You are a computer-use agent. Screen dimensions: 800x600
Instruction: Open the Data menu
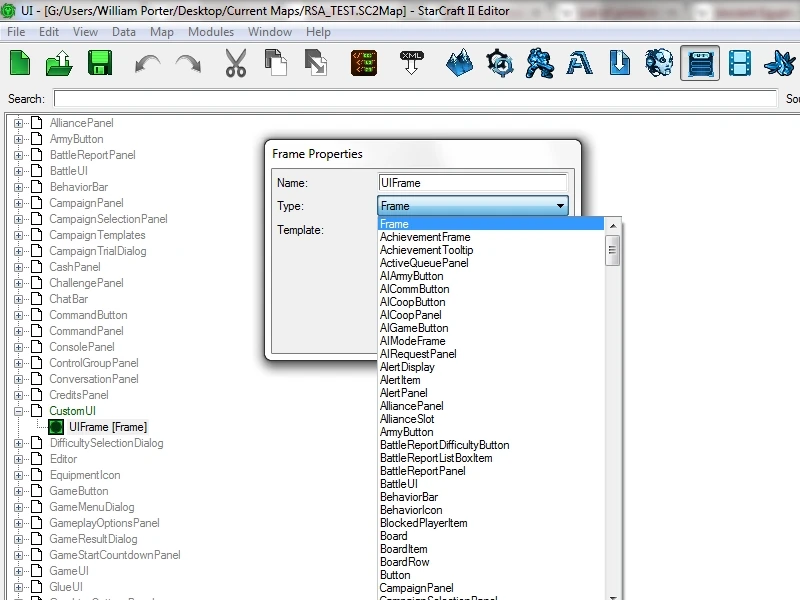point(124,32)
